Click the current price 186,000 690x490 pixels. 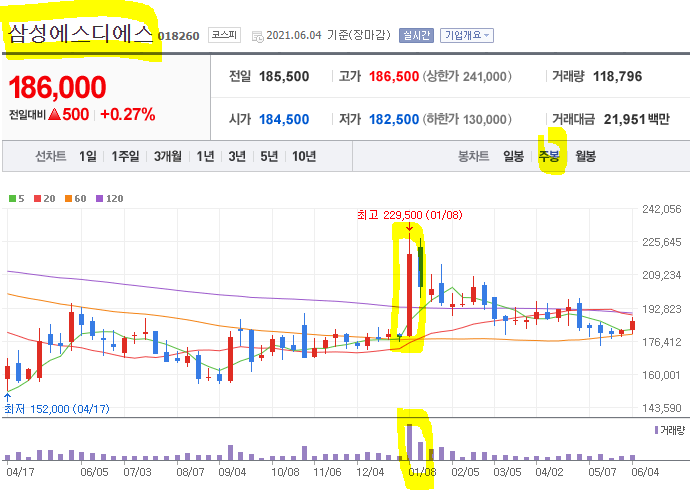coord(58,87)
